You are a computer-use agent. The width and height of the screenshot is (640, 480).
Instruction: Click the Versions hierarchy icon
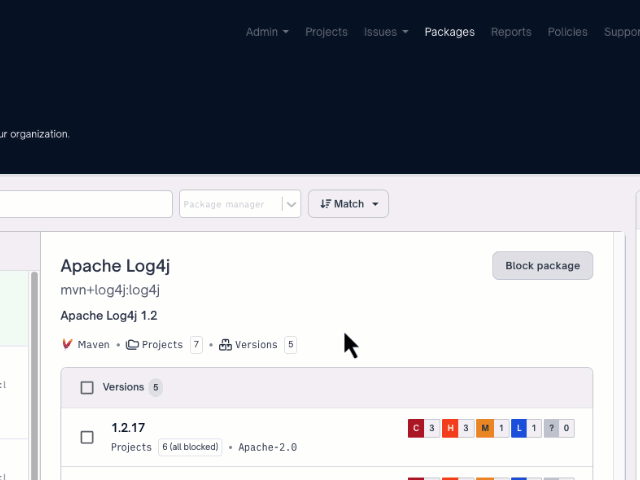[x=225, y=344]
